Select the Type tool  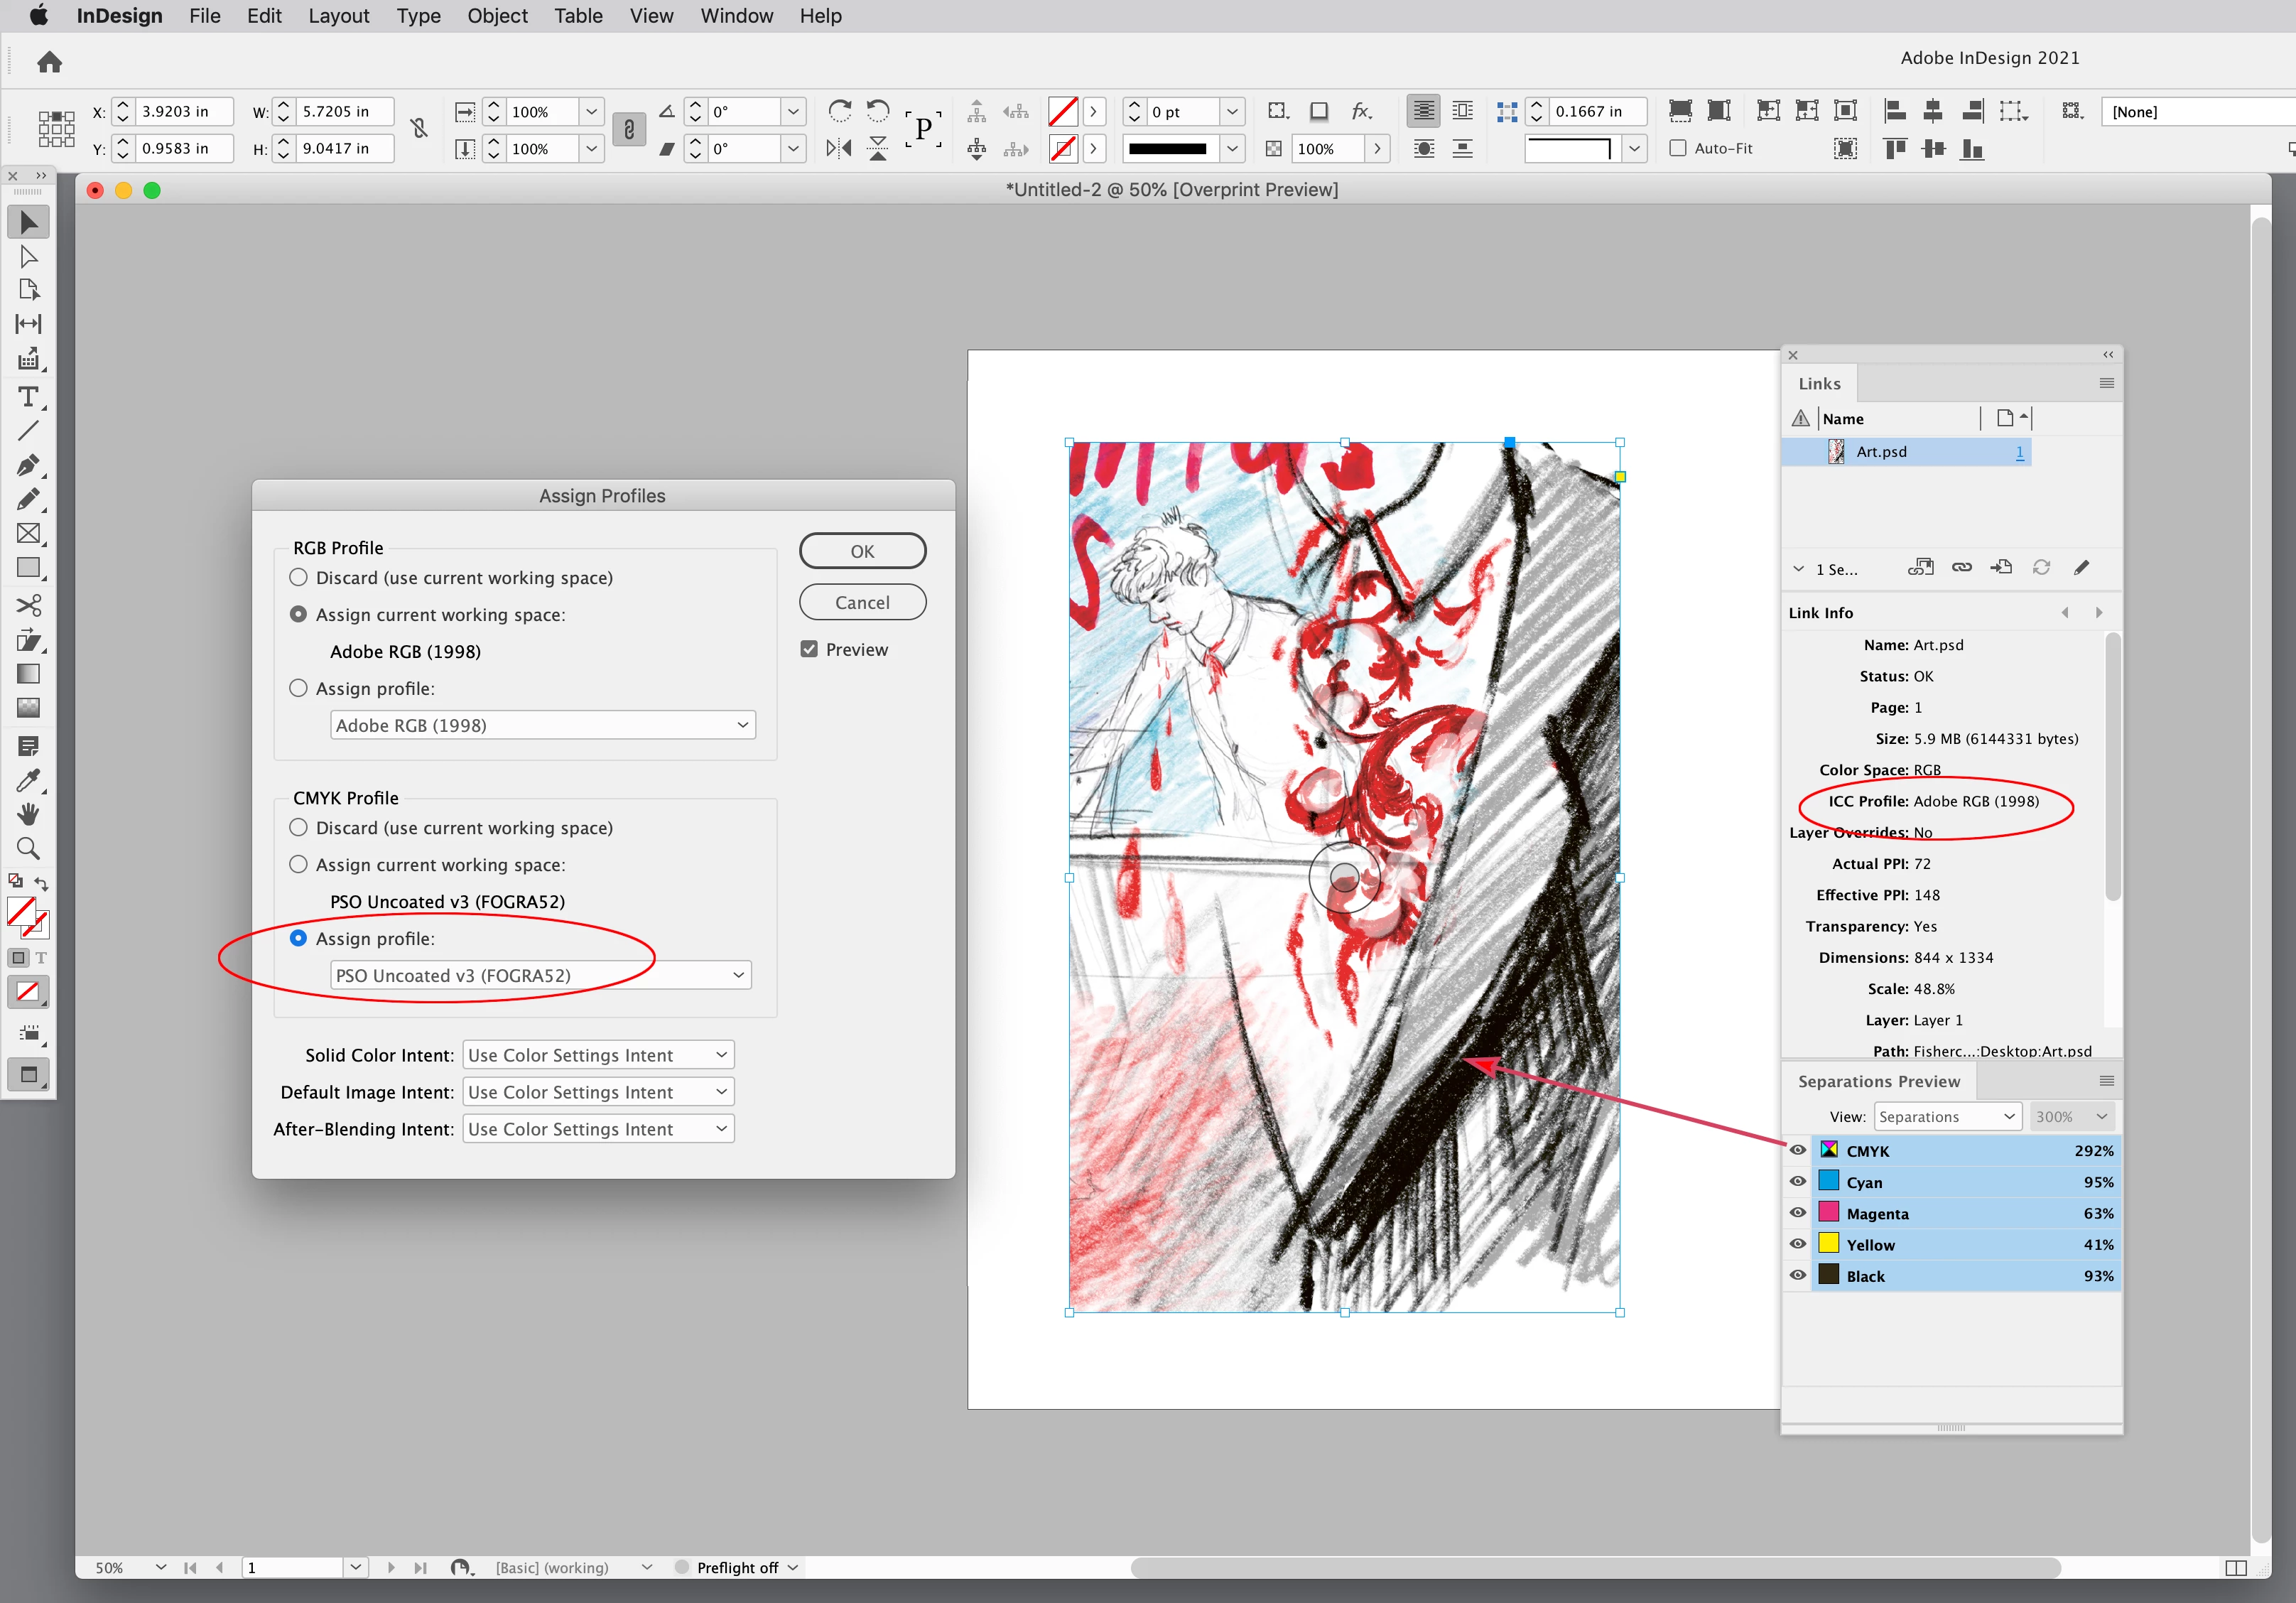coord(28,397)
